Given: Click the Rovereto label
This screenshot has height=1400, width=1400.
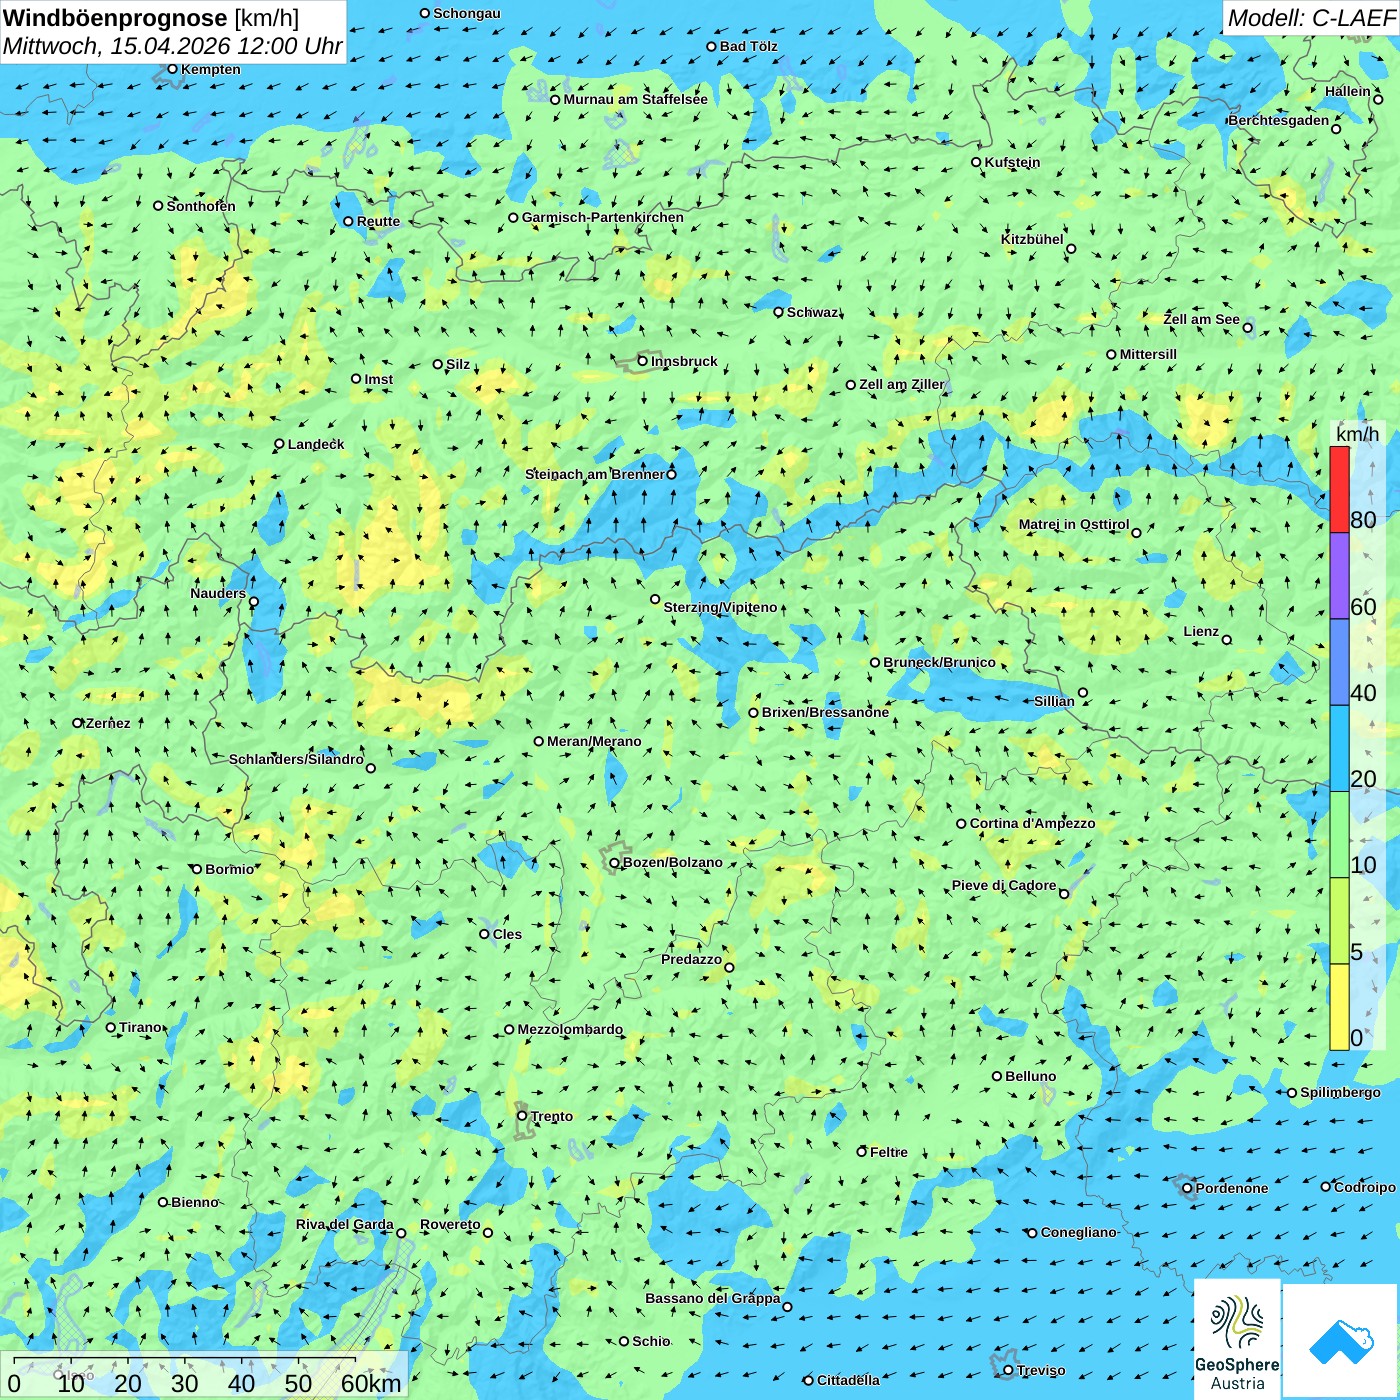Looking at the screenshot, I should (450, 1224).
